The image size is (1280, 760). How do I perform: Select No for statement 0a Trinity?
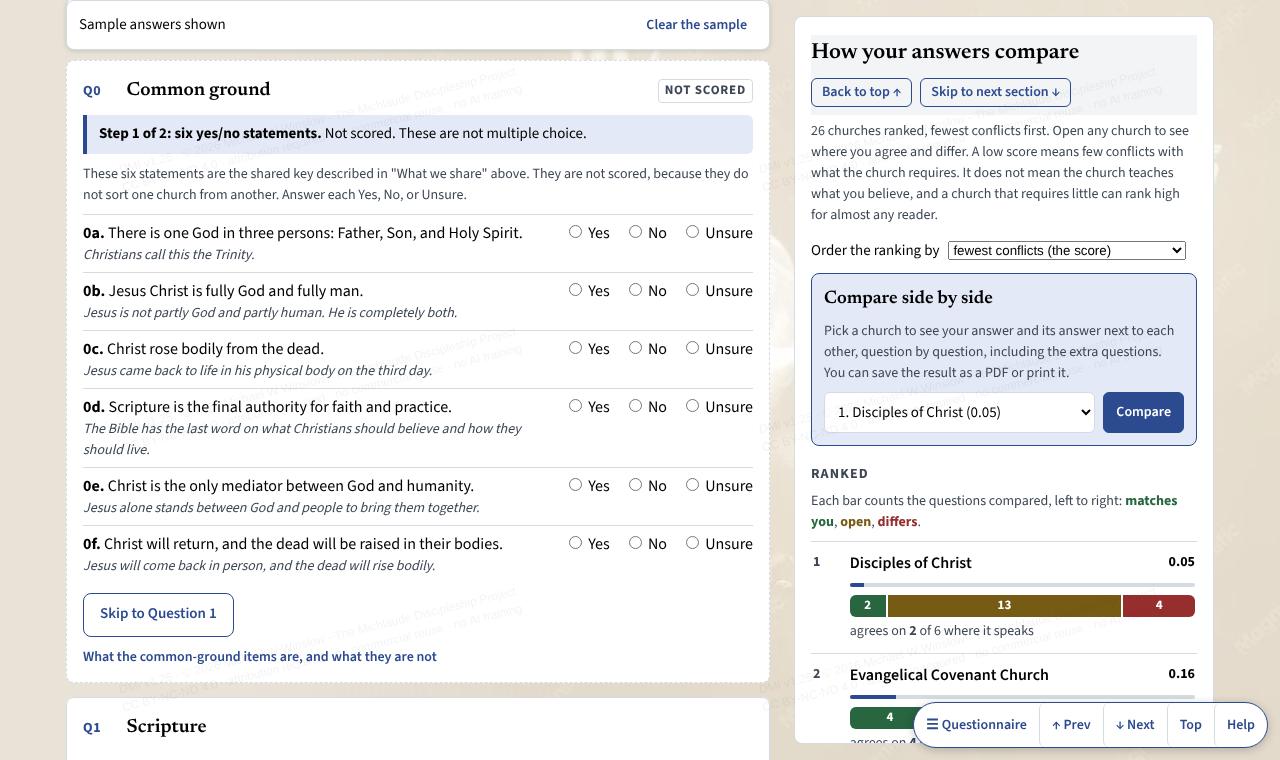pyautogui.click(x=635, y=232)
